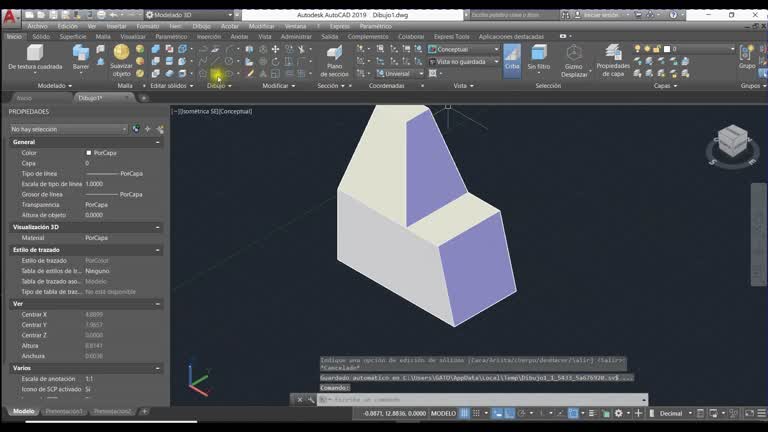Click the select objects icon in Propiedades
This screenshot has height=432, width=768.
[148, 129]
